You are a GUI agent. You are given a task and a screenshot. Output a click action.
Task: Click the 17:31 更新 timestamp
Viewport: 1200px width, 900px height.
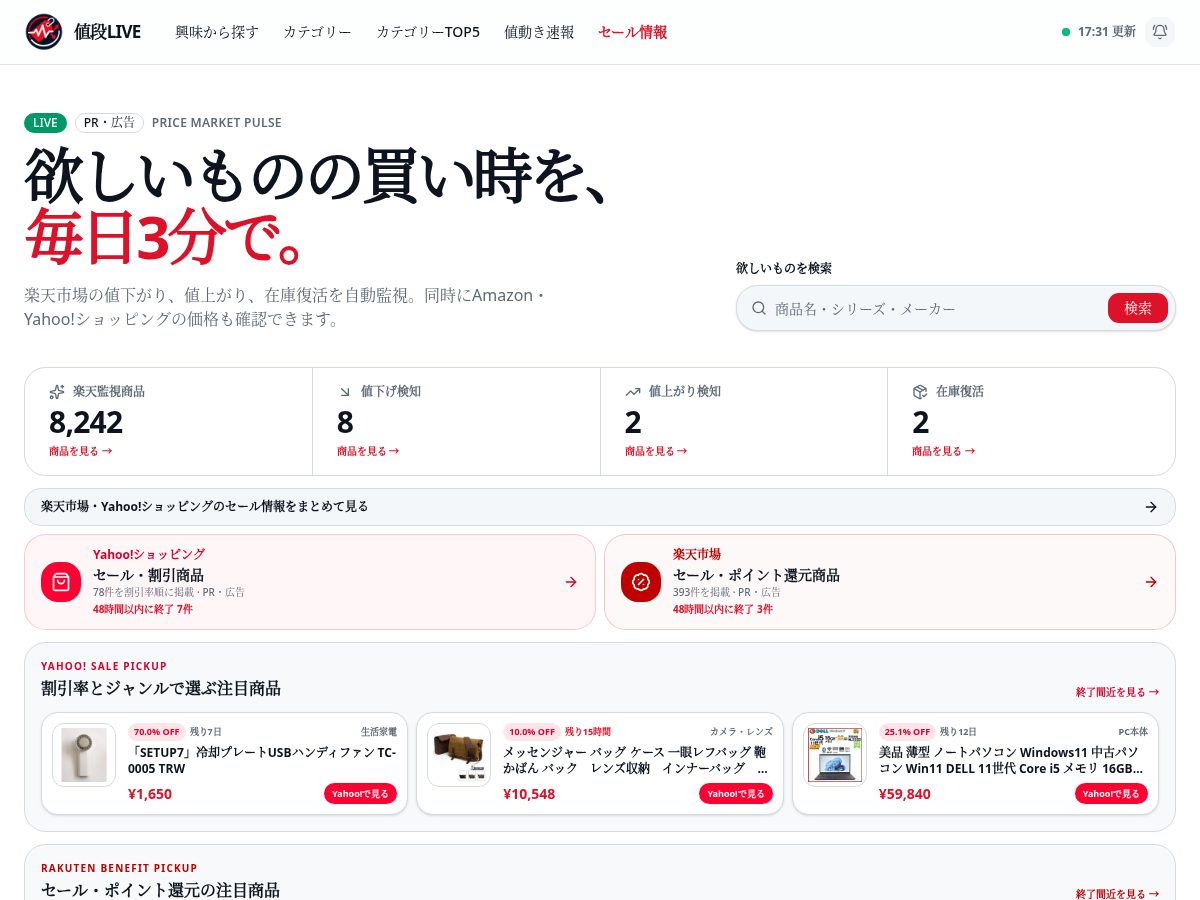click(1107, 32)
